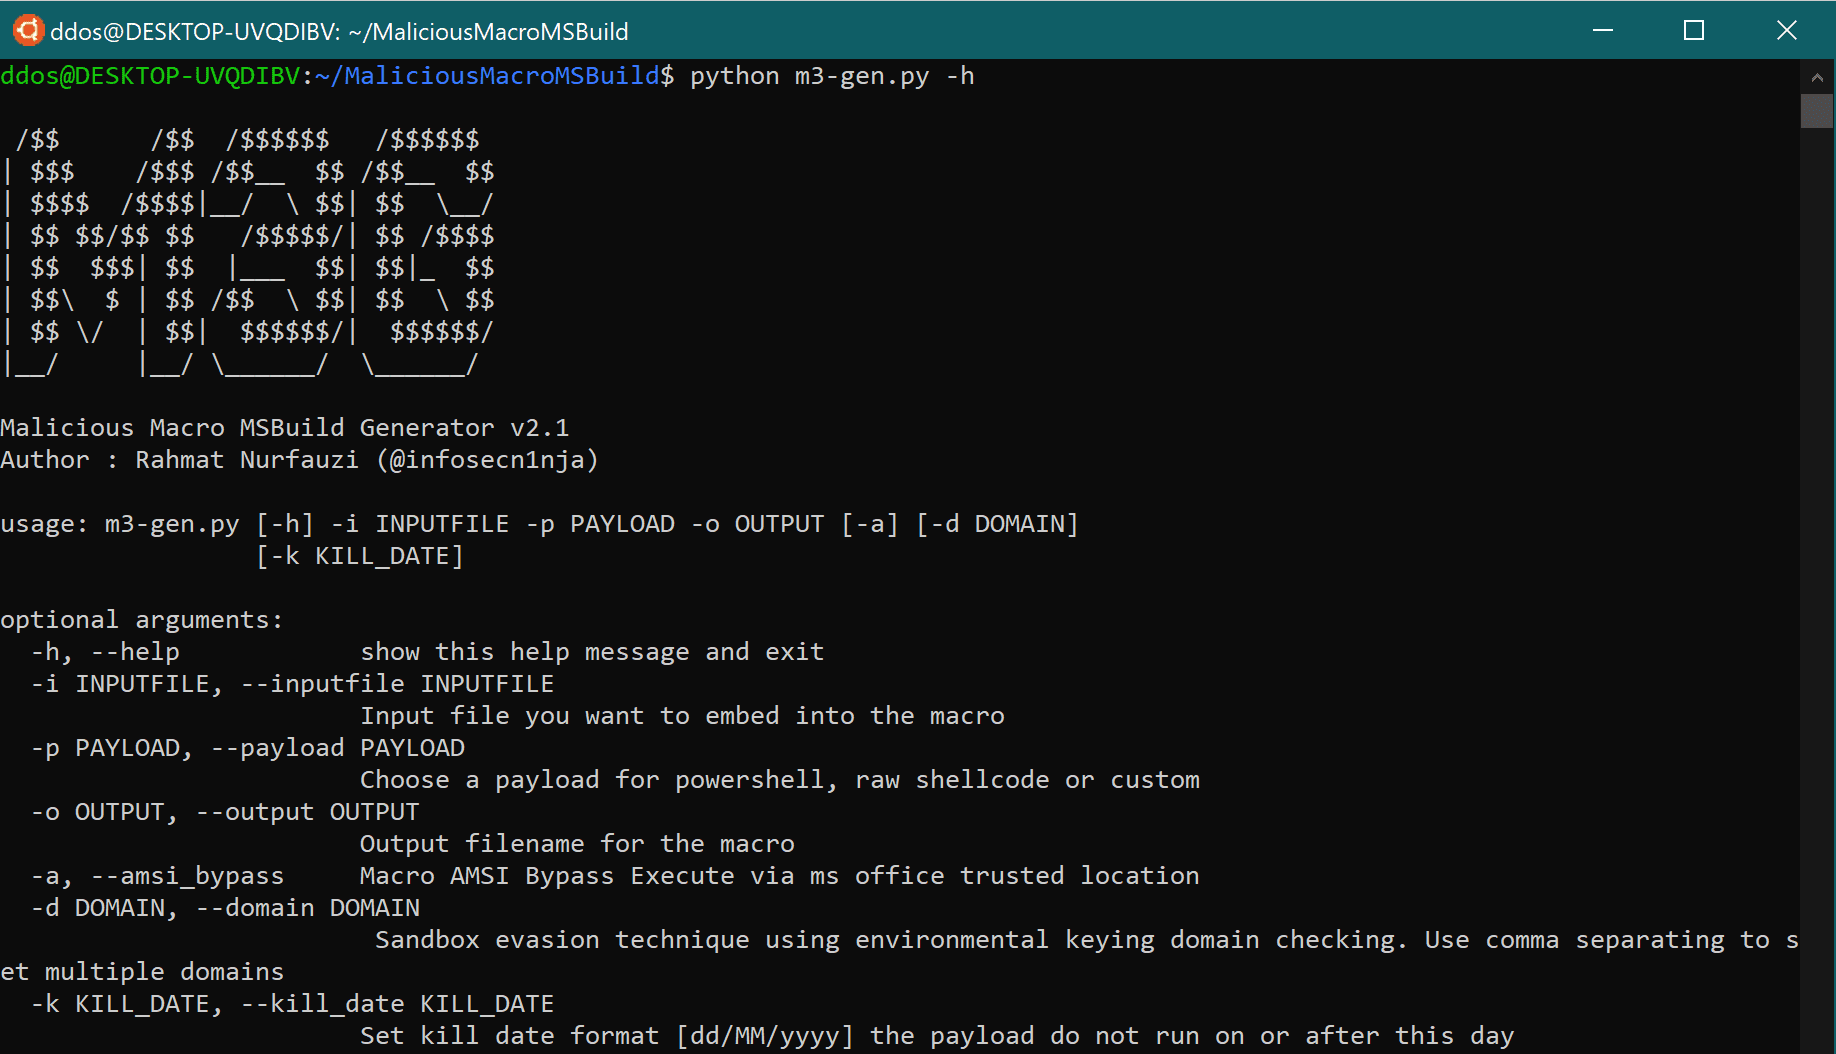Viewport: 1836px width, 1054px height.
Task: Click the '[-k KILL_DATE]' usage text
Action: (360, 556)
